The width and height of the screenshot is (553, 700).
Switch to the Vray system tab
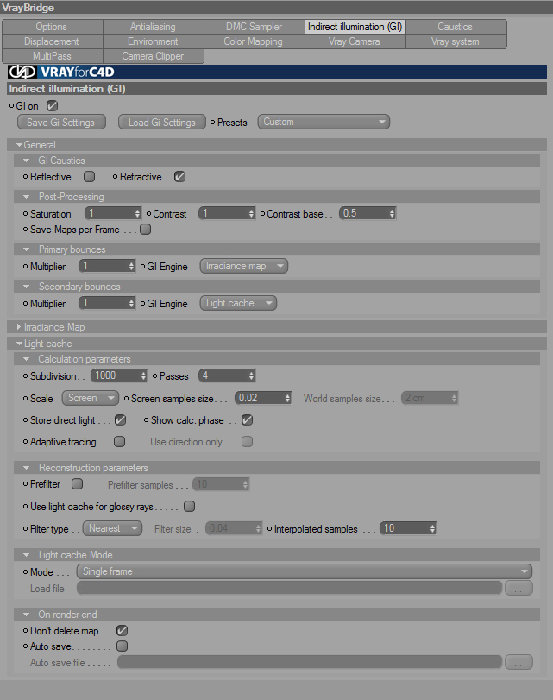pos(456,42)
